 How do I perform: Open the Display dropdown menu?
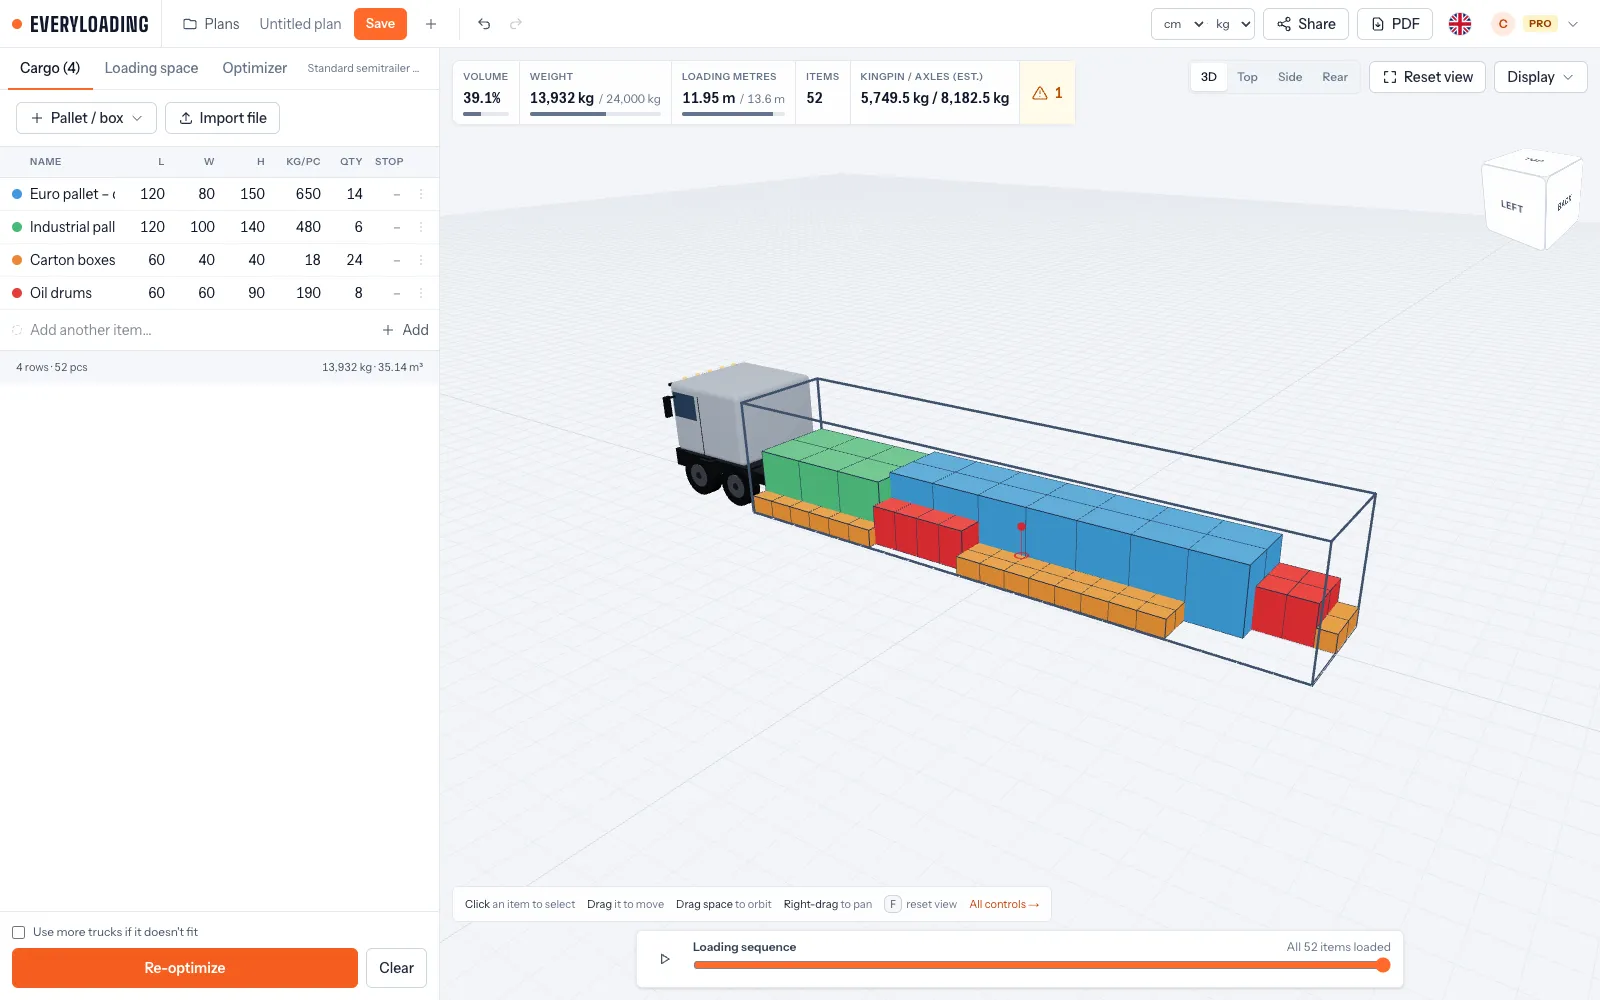coord(1540,77)
